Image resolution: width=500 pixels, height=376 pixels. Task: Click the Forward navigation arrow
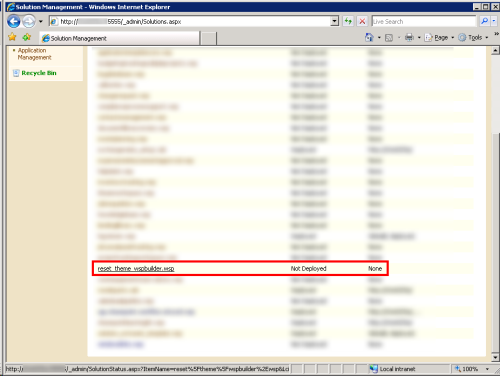29,22
